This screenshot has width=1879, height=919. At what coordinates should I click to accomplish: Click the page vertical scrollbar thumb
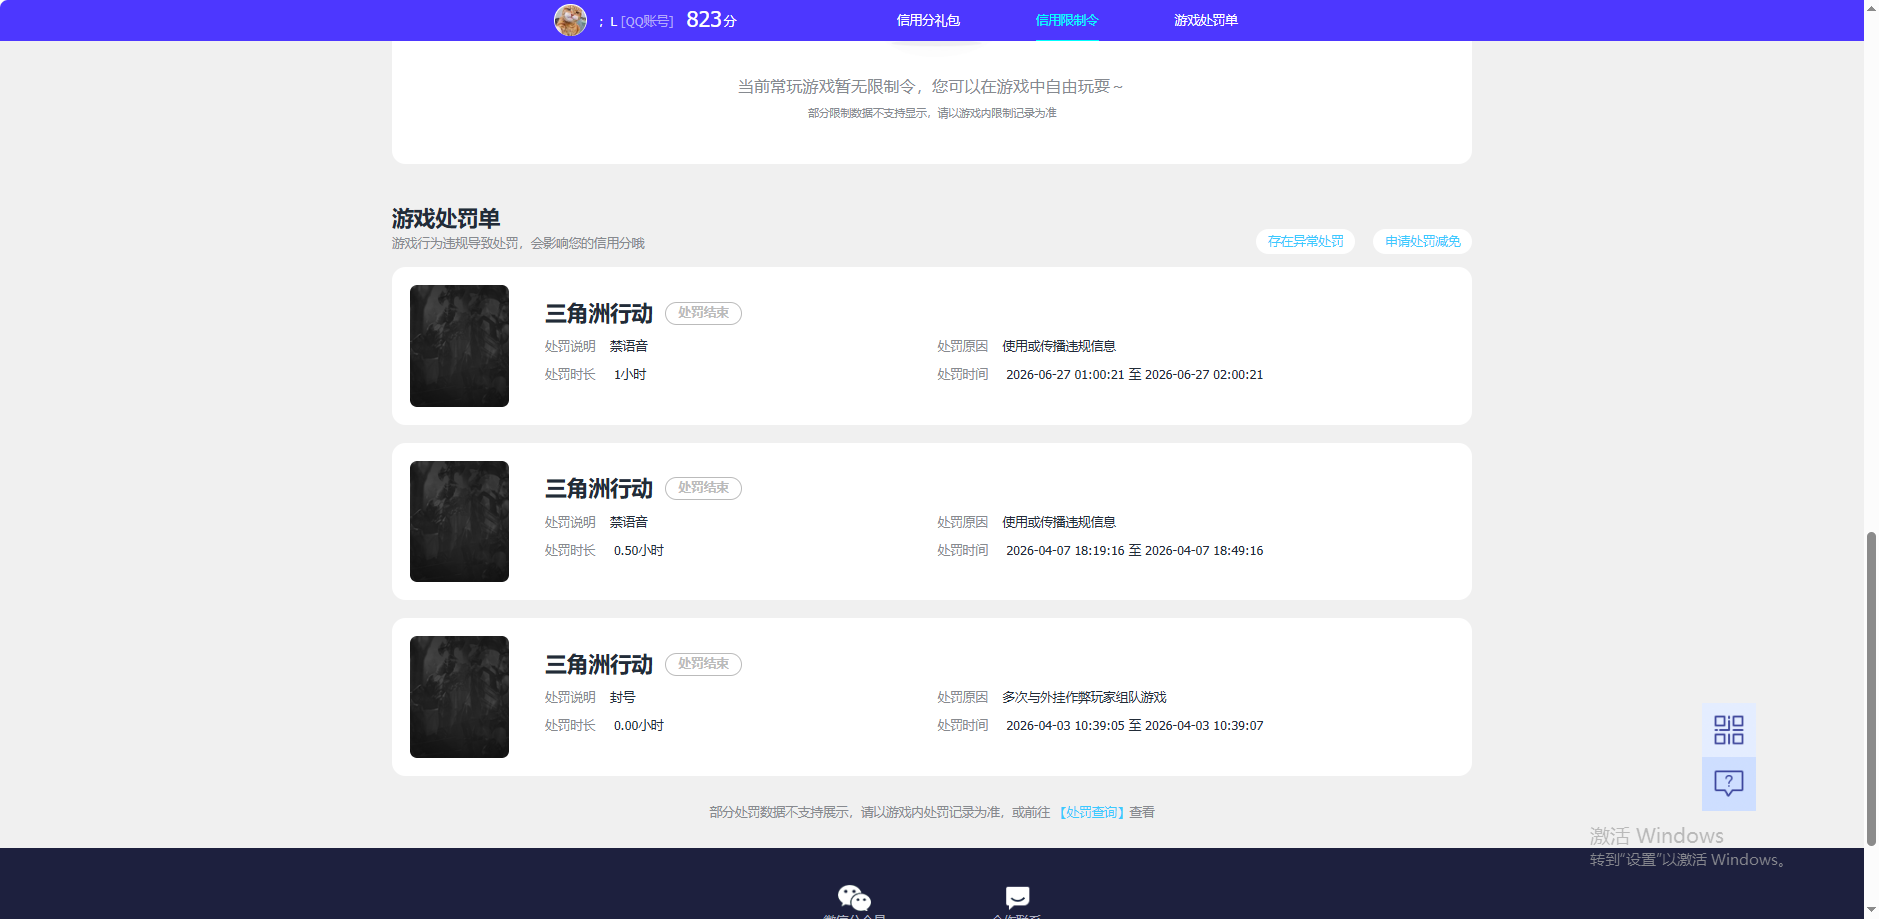[x=1871, y=688]
